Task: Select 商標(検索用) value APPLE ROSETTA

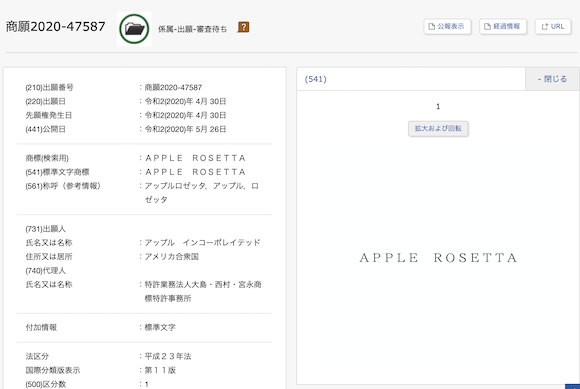Action: (195, 158)
